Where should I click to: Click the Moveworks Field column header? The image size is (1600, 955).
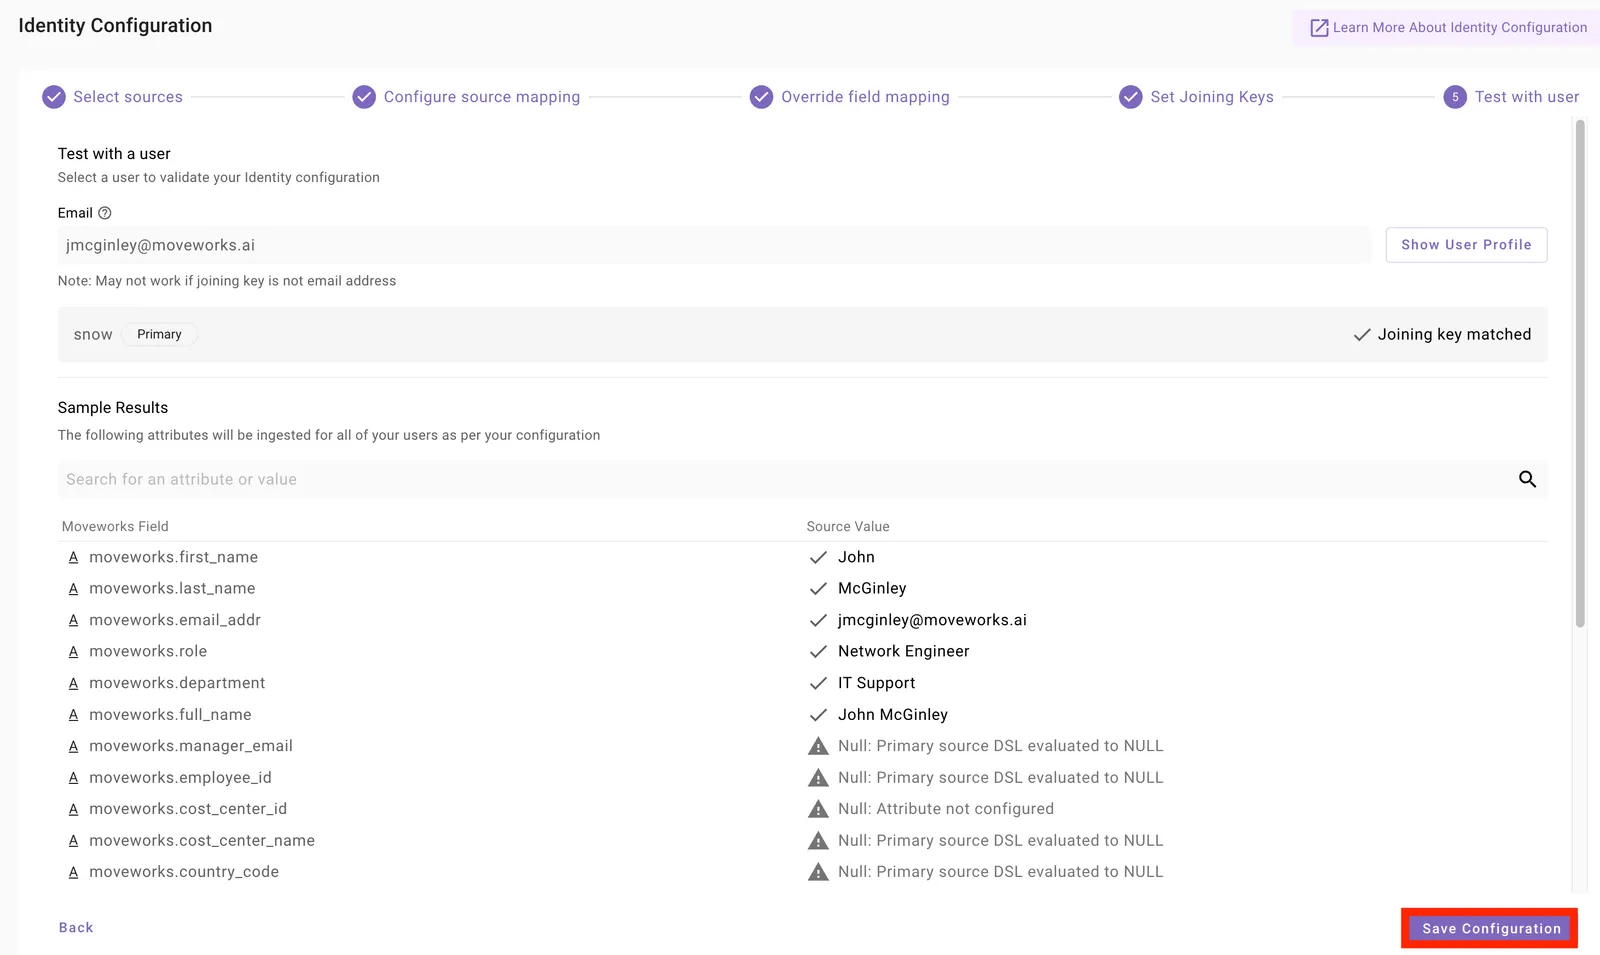point(115,527)
